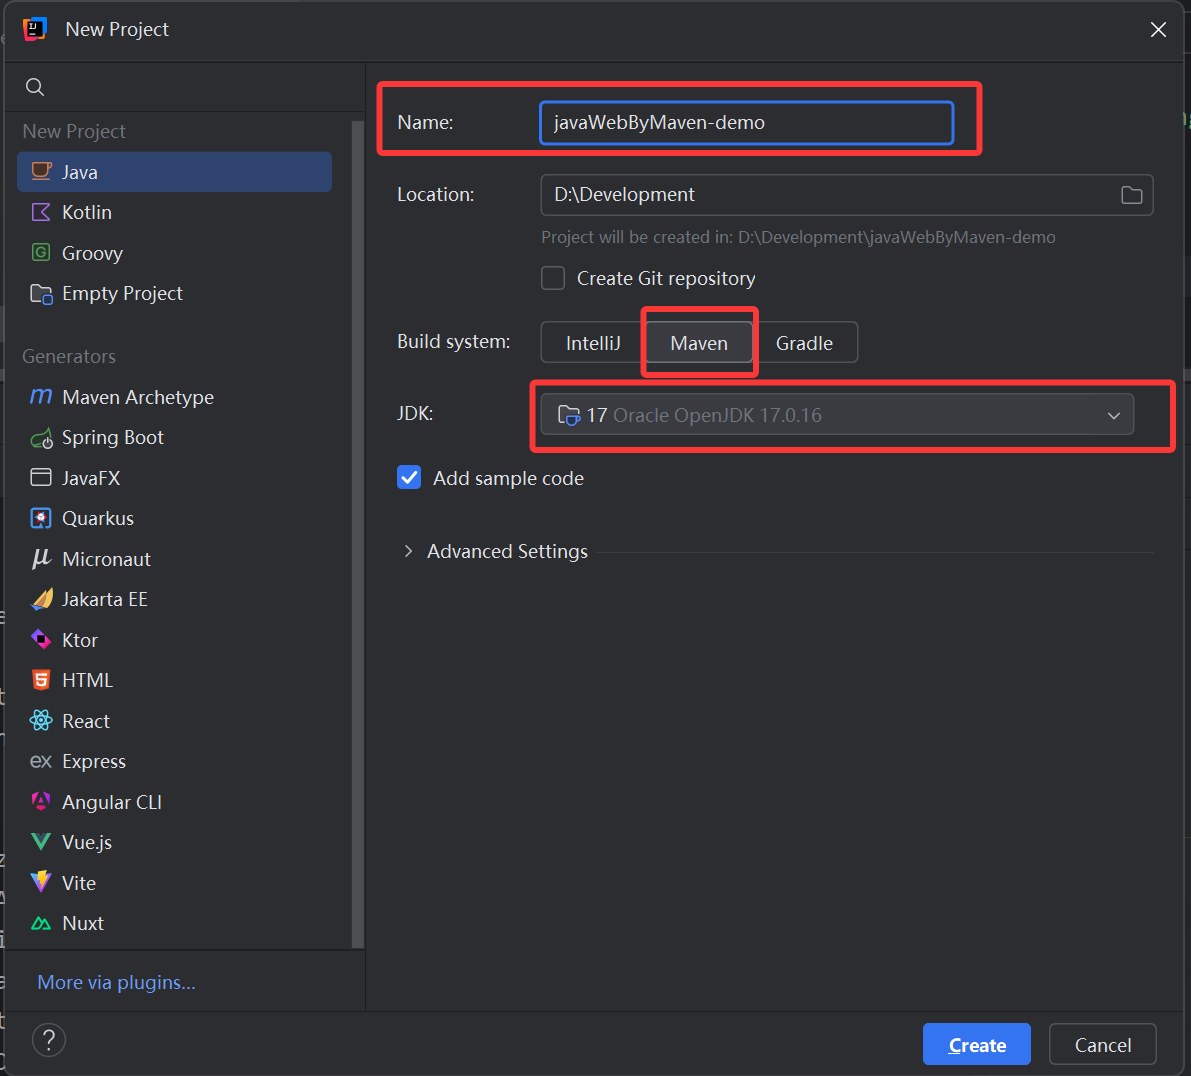Viewport: 1191px width, 1076px height.
Task: Expand Advanced Settings section
Action: pyautogui.click(x=409, y=551)
